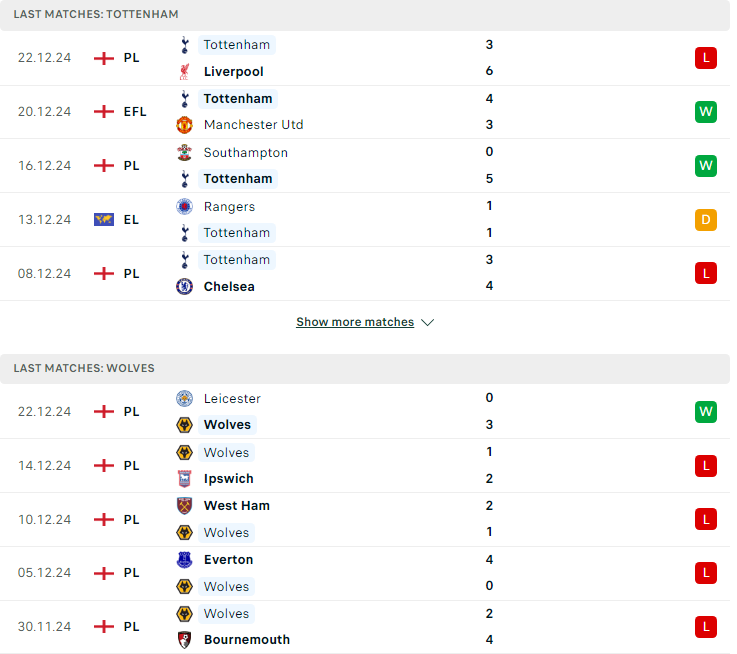The image size is (737, 654).
Task: Open the Wolves vs Bournemouth match row
Action: 365,627
